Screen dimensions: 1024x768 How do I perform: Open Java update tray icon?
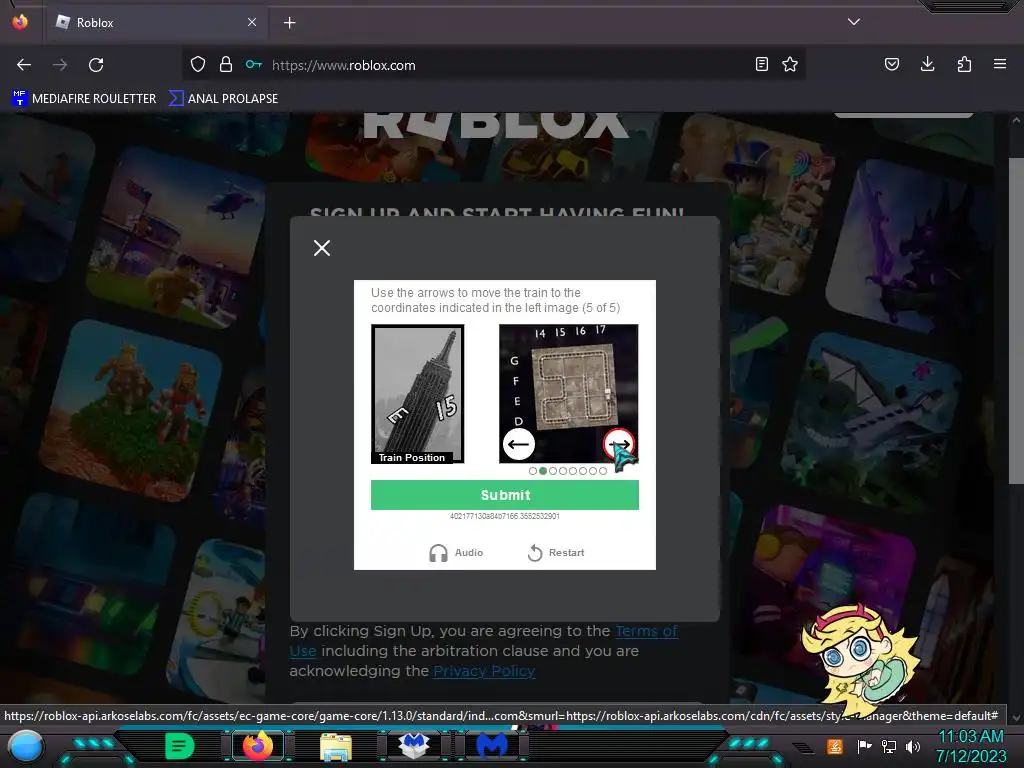[x=835, y=746]
